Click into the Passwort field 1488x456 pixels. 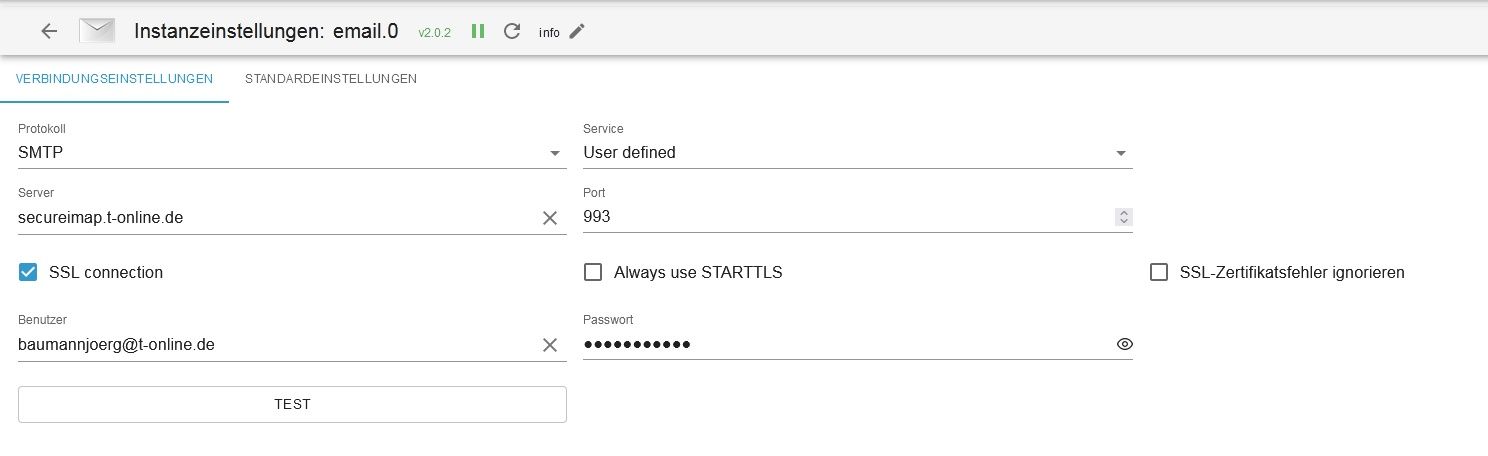845,345
